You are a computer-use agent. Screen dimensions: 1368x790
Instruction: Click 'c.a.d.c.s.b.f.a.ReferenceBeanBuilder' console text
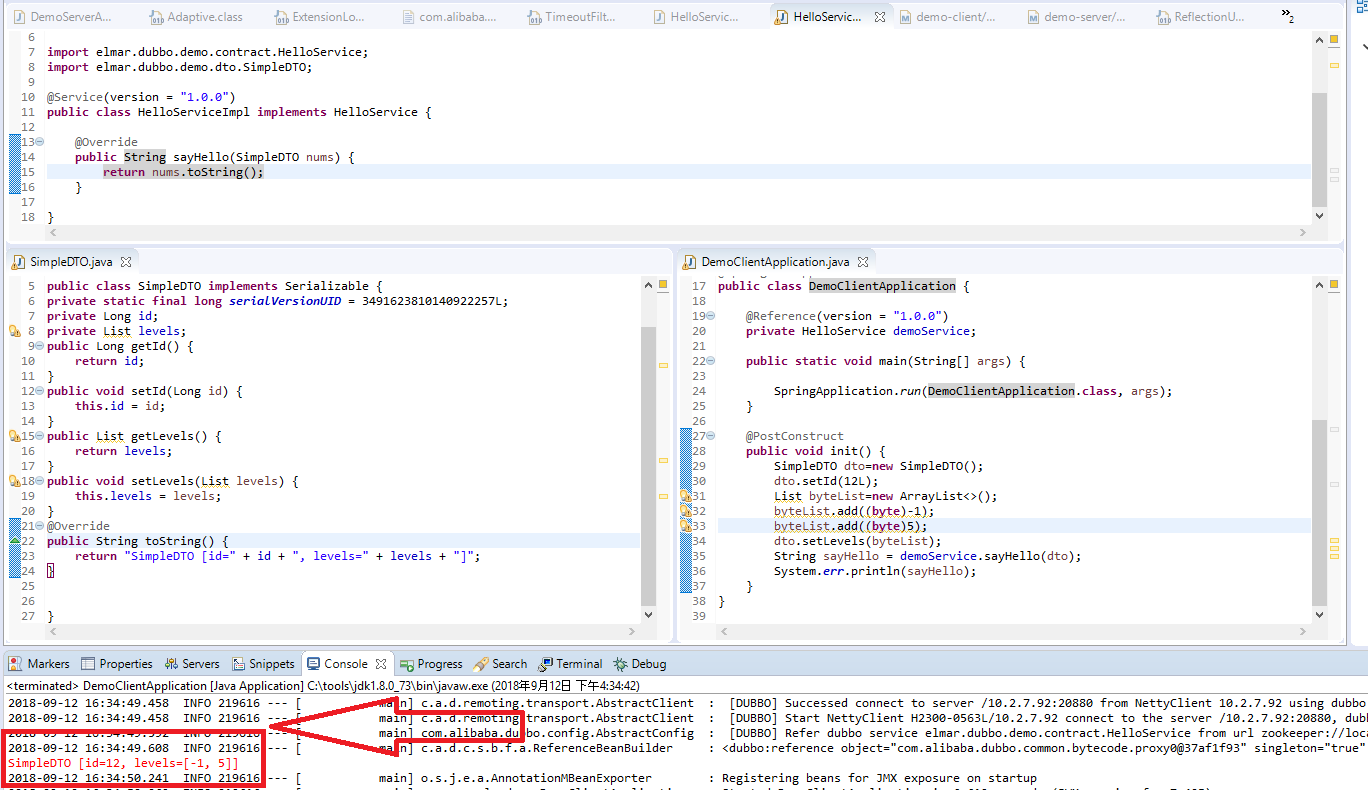[547, 748]
